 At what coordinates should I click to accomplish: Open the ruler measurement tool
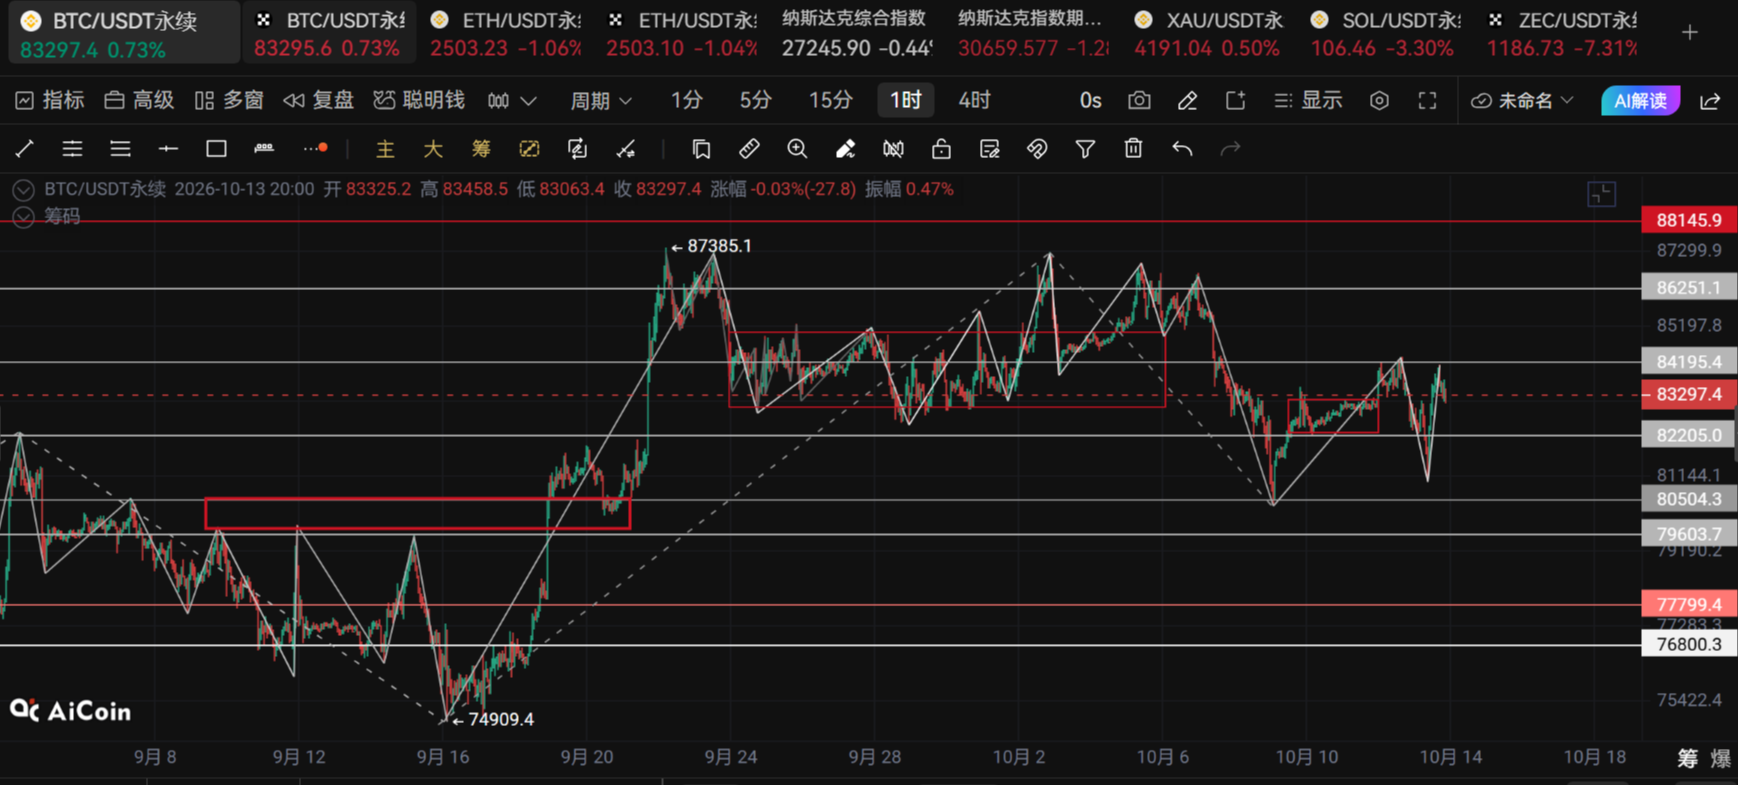tap(749, 149)
